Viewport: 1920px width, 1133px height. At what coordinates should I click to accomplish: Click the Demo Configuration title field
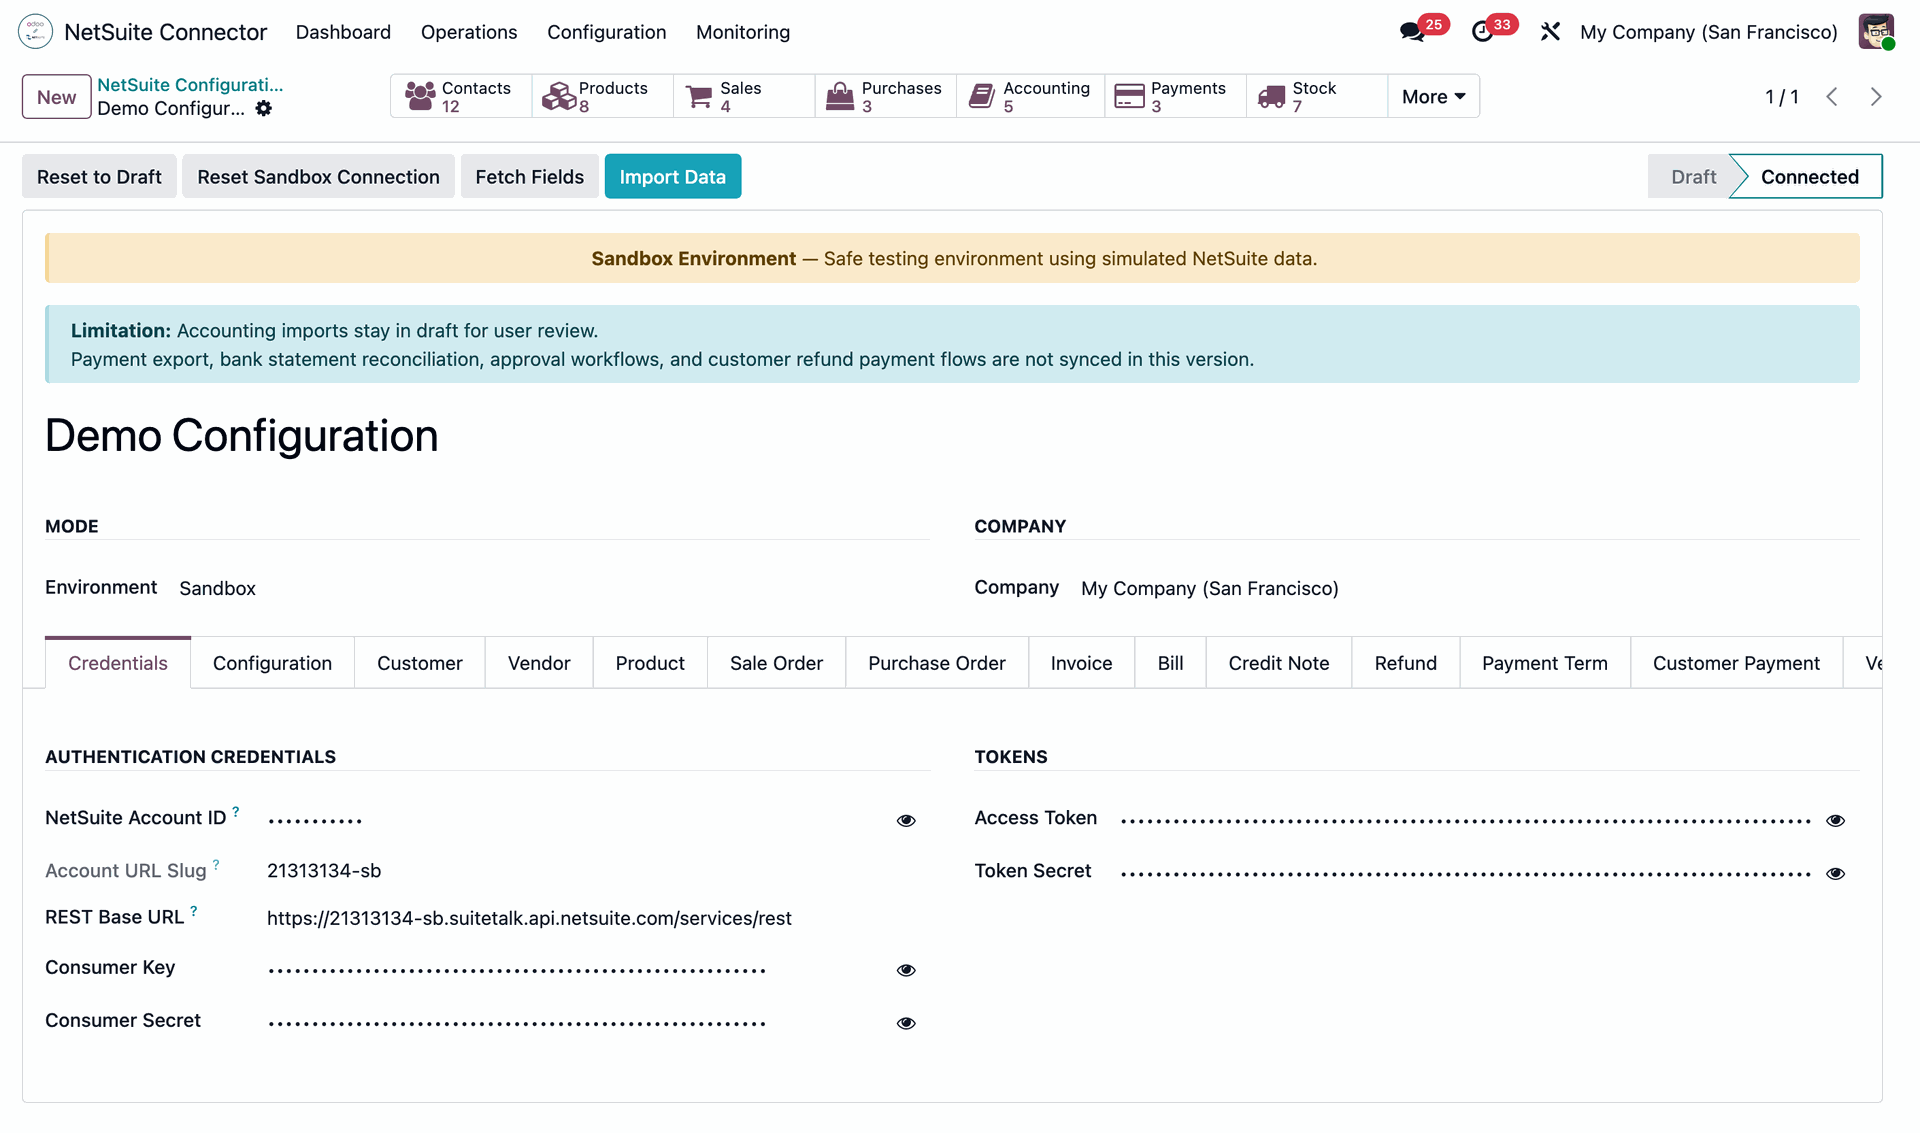[242, 436]
